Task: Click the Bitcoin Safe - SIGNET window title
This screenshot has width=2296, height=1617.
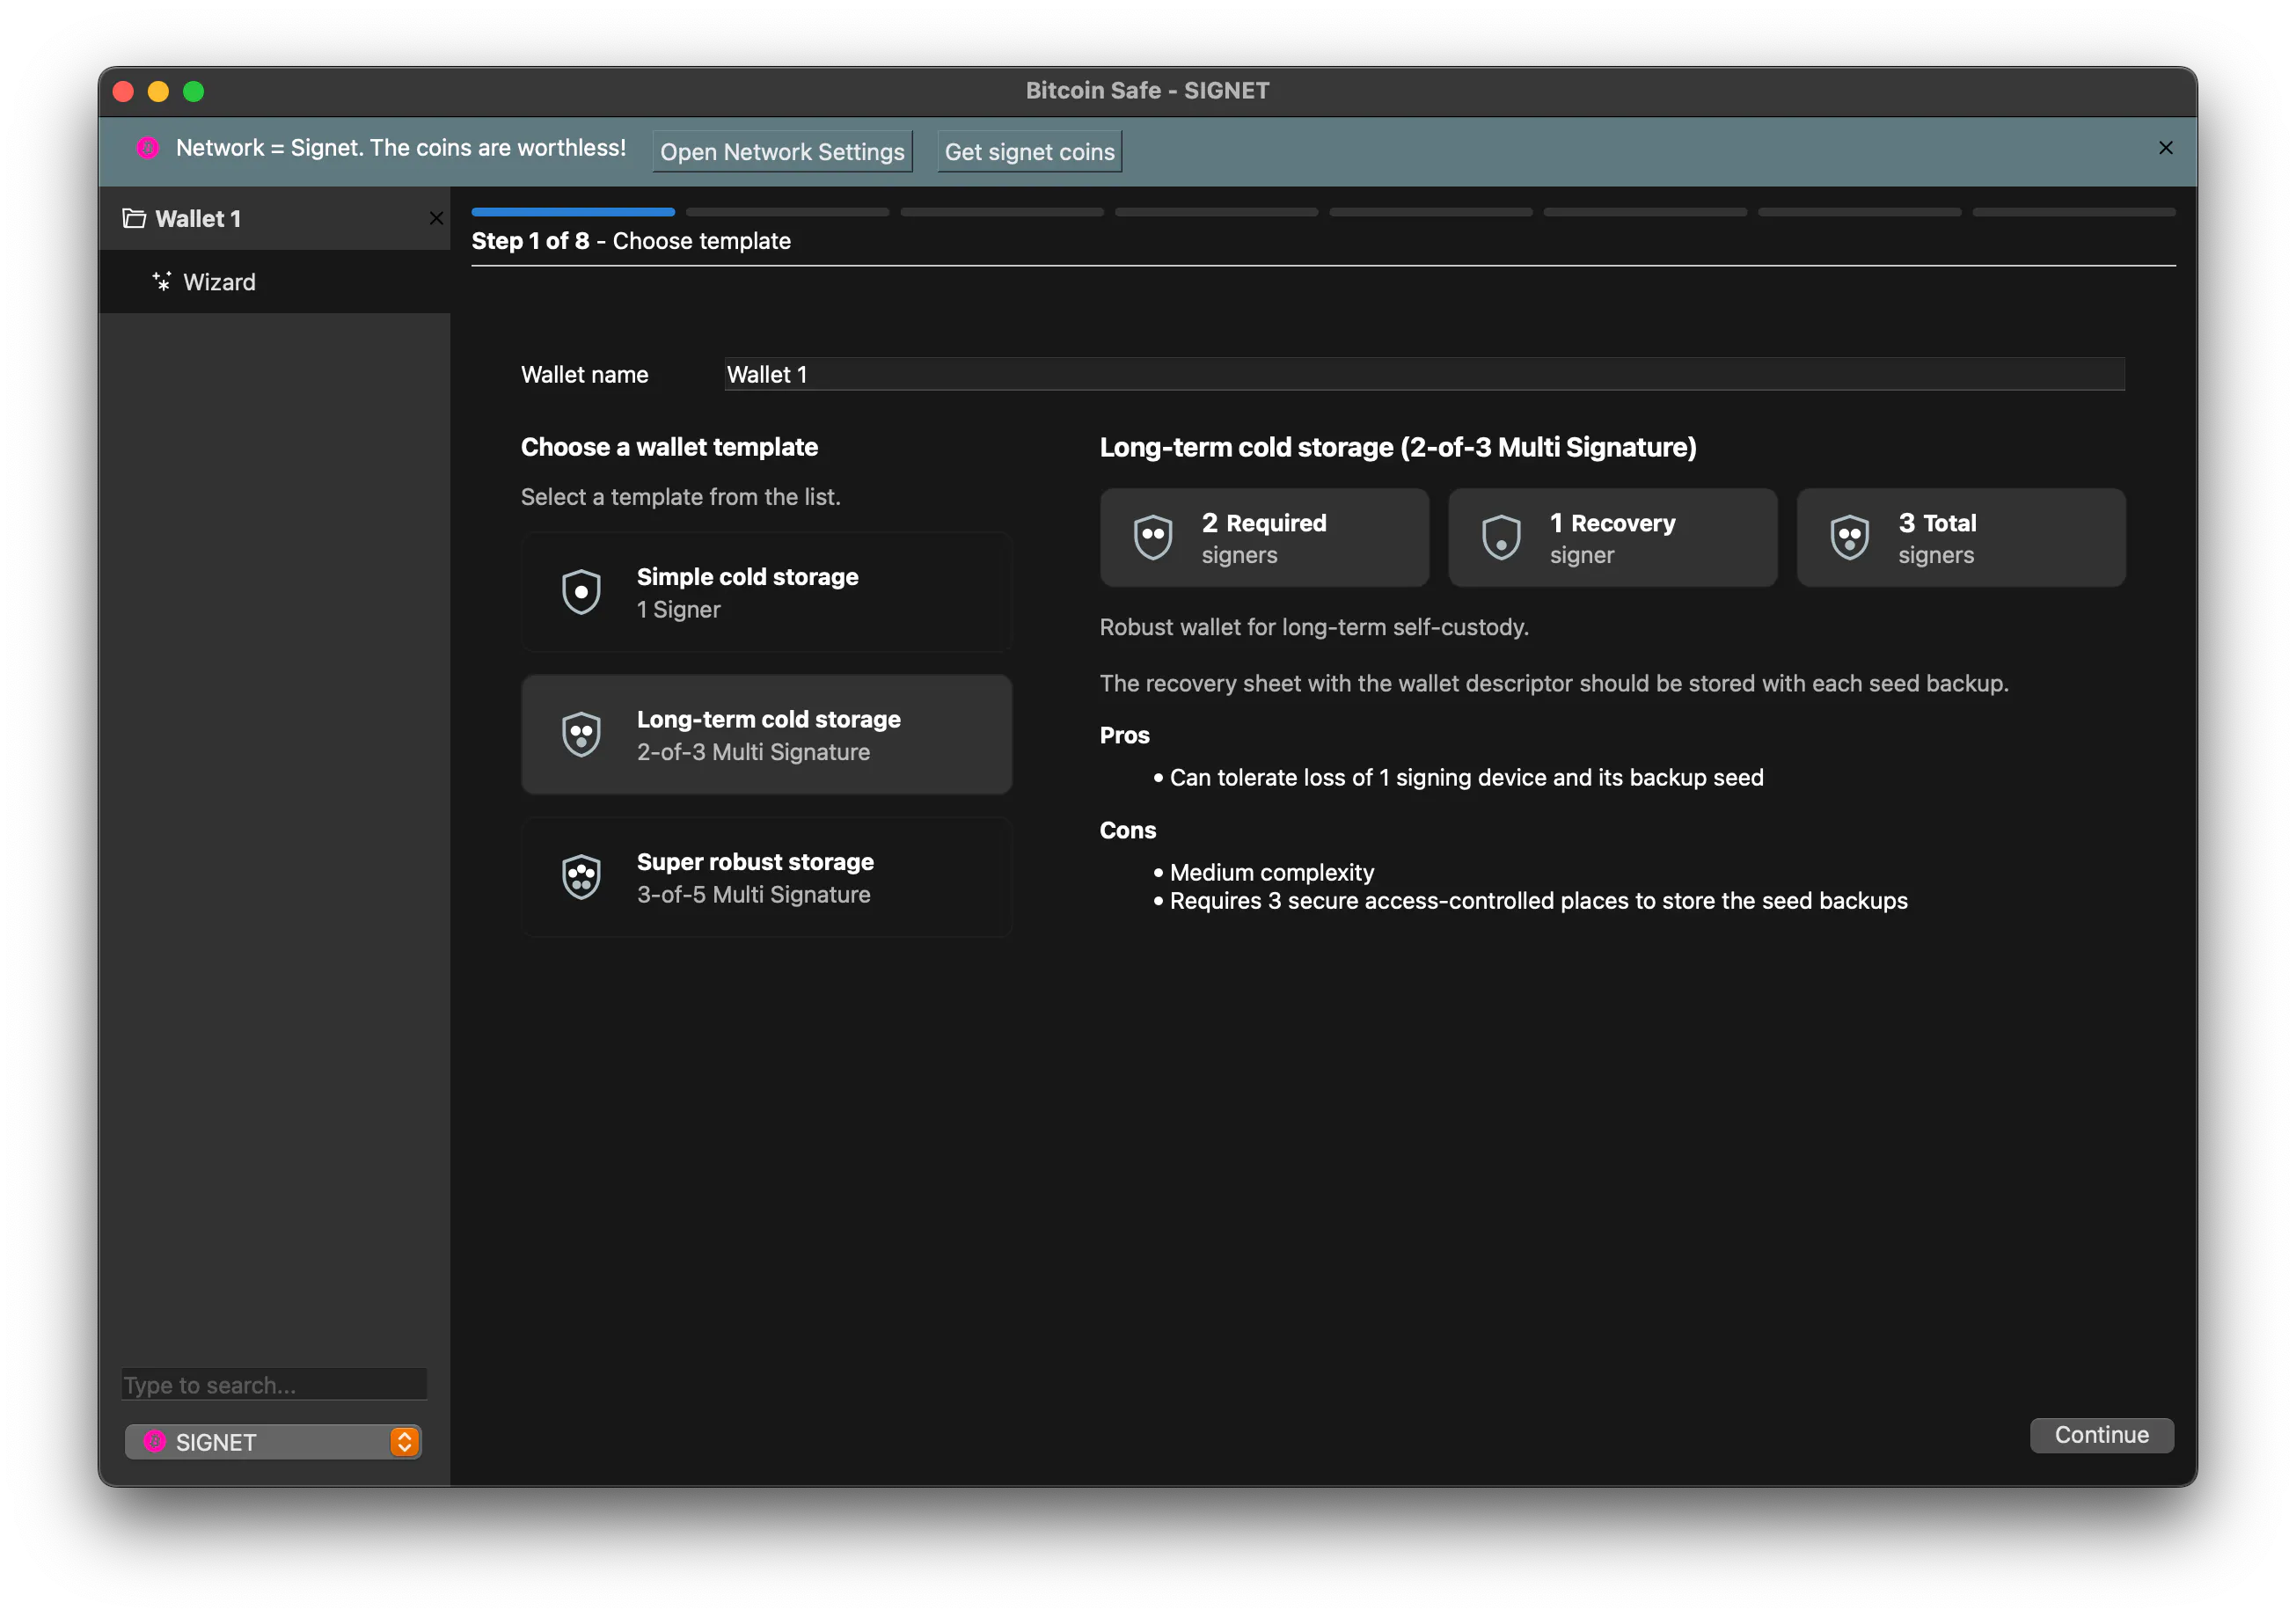Action: (x=1147, y=90)
